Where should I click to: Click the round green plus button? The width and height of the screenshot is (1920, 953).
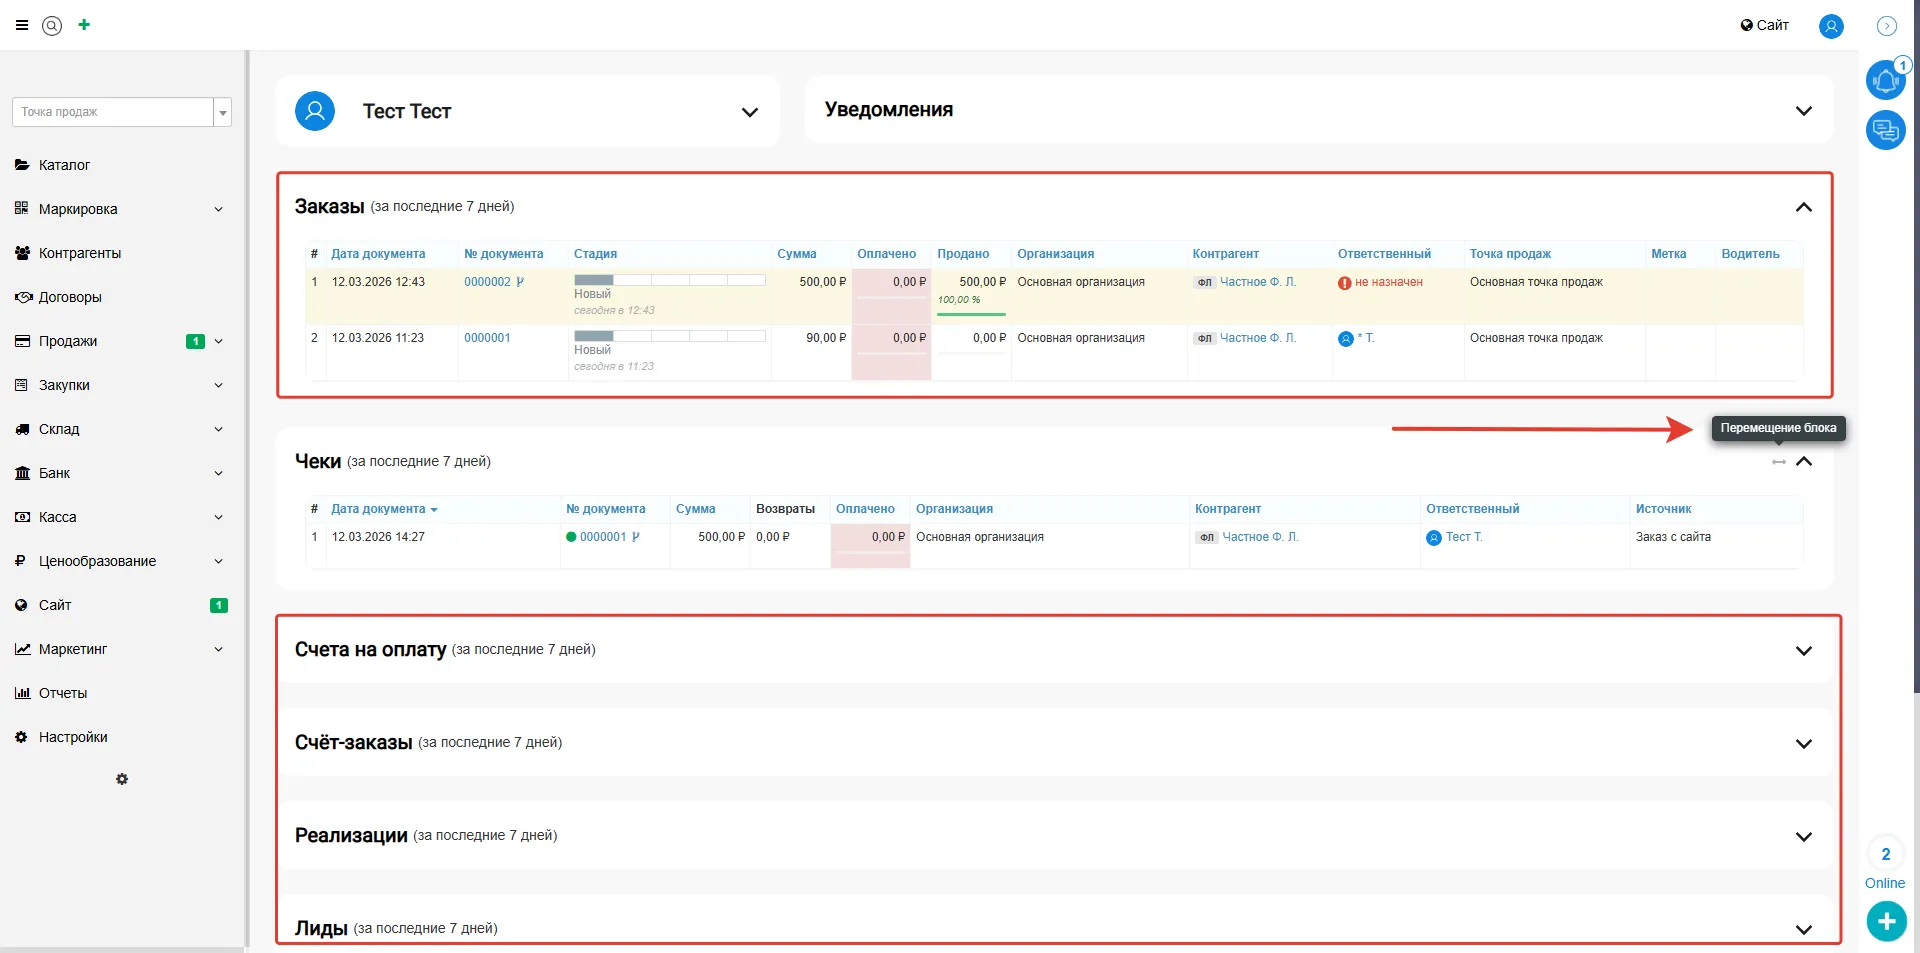coord(1886,921)
